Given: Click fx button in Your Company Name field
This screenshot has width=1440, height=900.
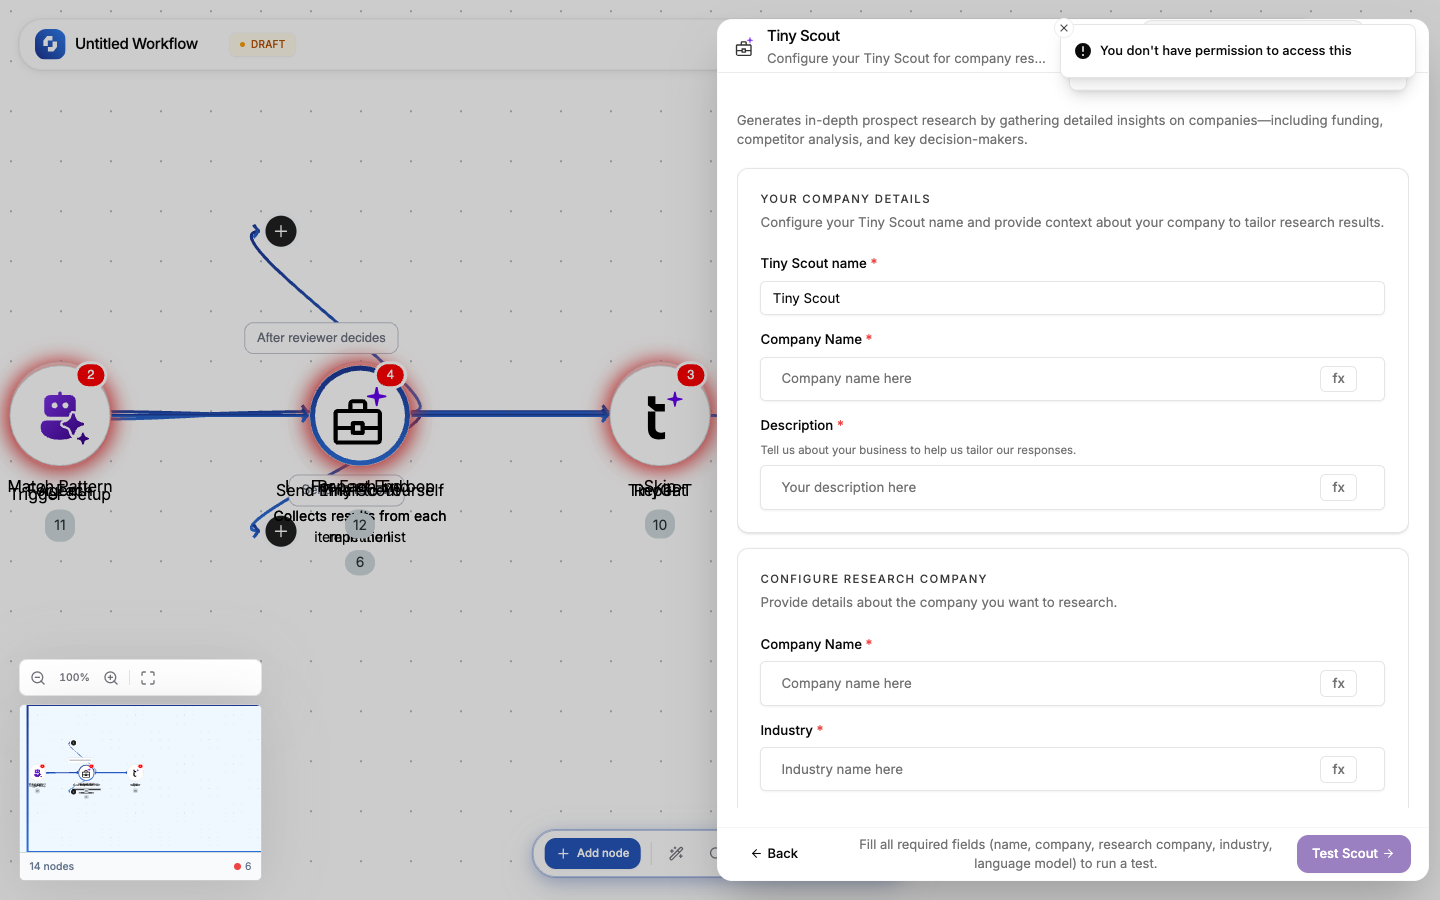Looking at the screenshot, I should coord(1338,379).
